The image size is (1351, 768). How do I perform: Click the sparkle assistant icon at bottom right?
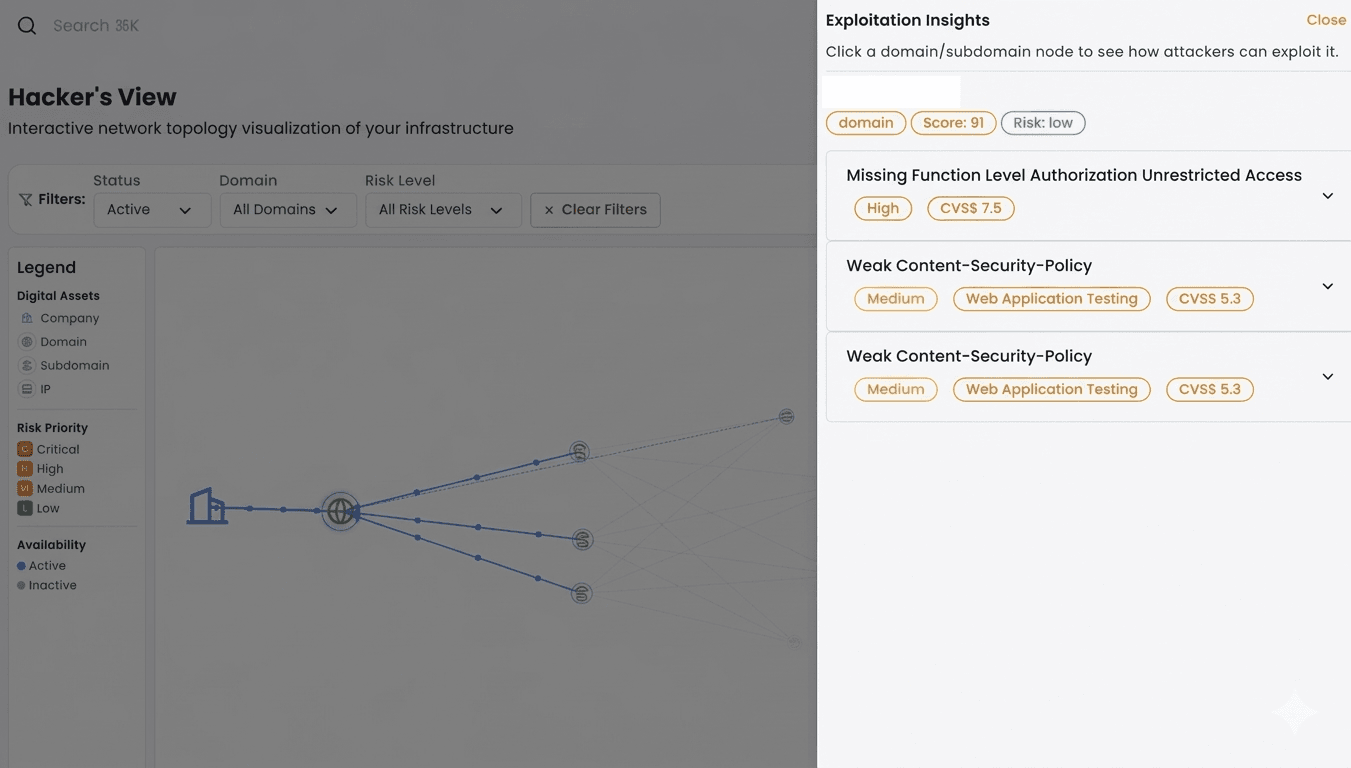[1295, 712]
